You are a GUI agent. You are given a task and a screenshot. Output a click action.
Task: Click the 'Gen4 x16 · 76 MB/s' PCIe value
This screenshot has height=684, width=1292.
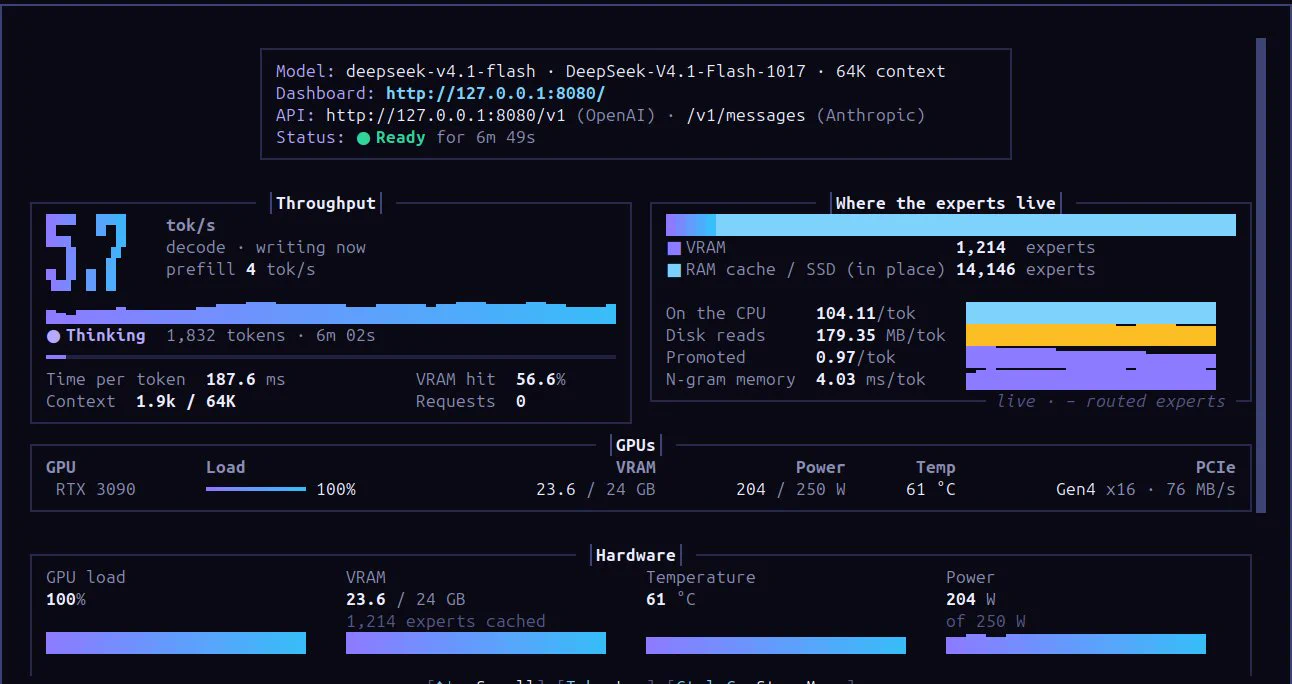tap(1146, 489)
